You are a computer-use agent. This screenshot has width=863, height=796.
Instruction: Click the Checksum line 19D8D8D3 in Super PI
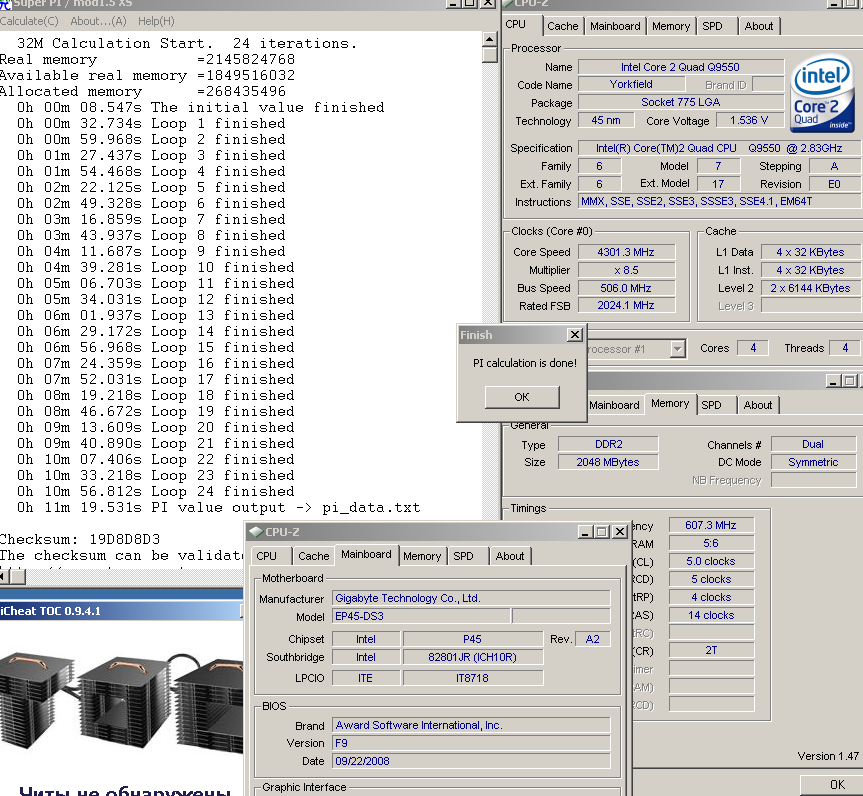80,539
